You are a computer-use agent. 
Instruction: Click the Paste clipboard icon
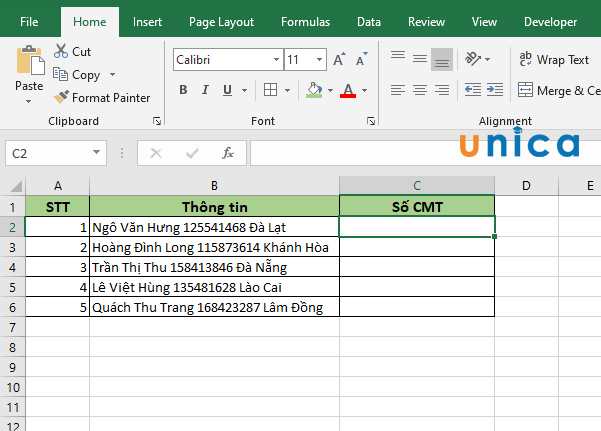[x=30, y=61]
